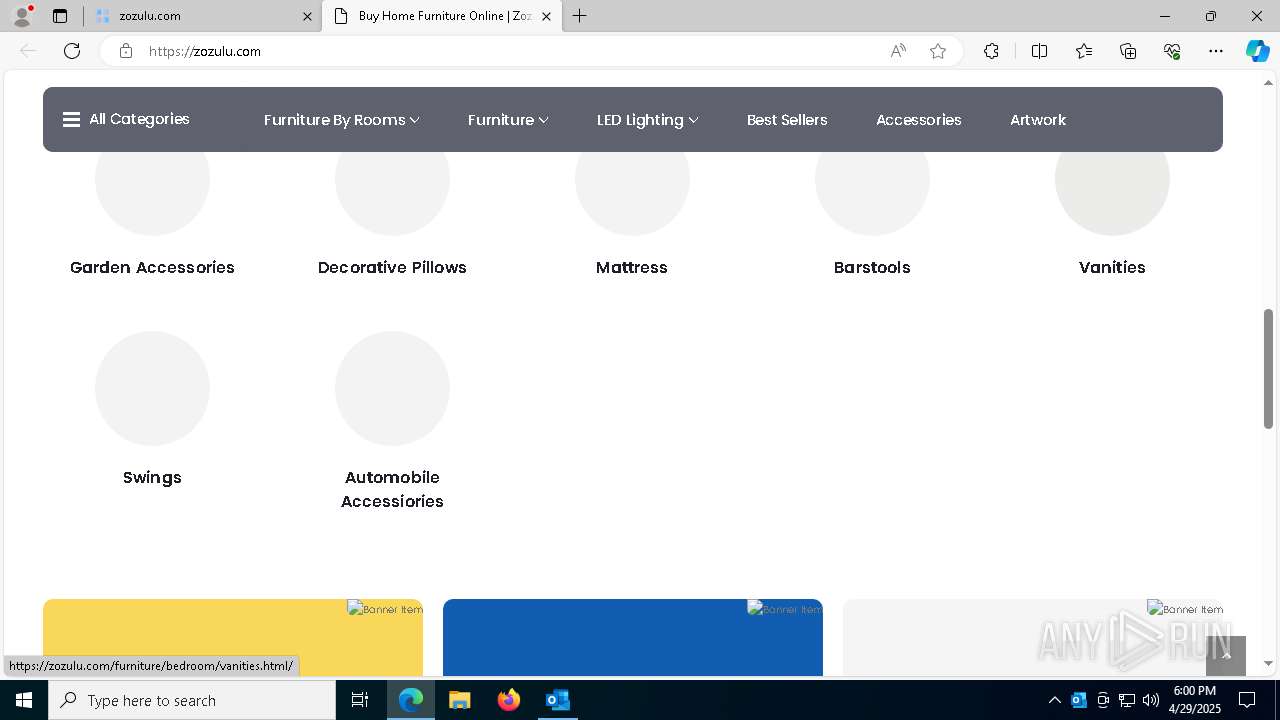This screenshot has height=720, width=1280.
Task: Open the Artwork menu item
Action: point(1038,120)
